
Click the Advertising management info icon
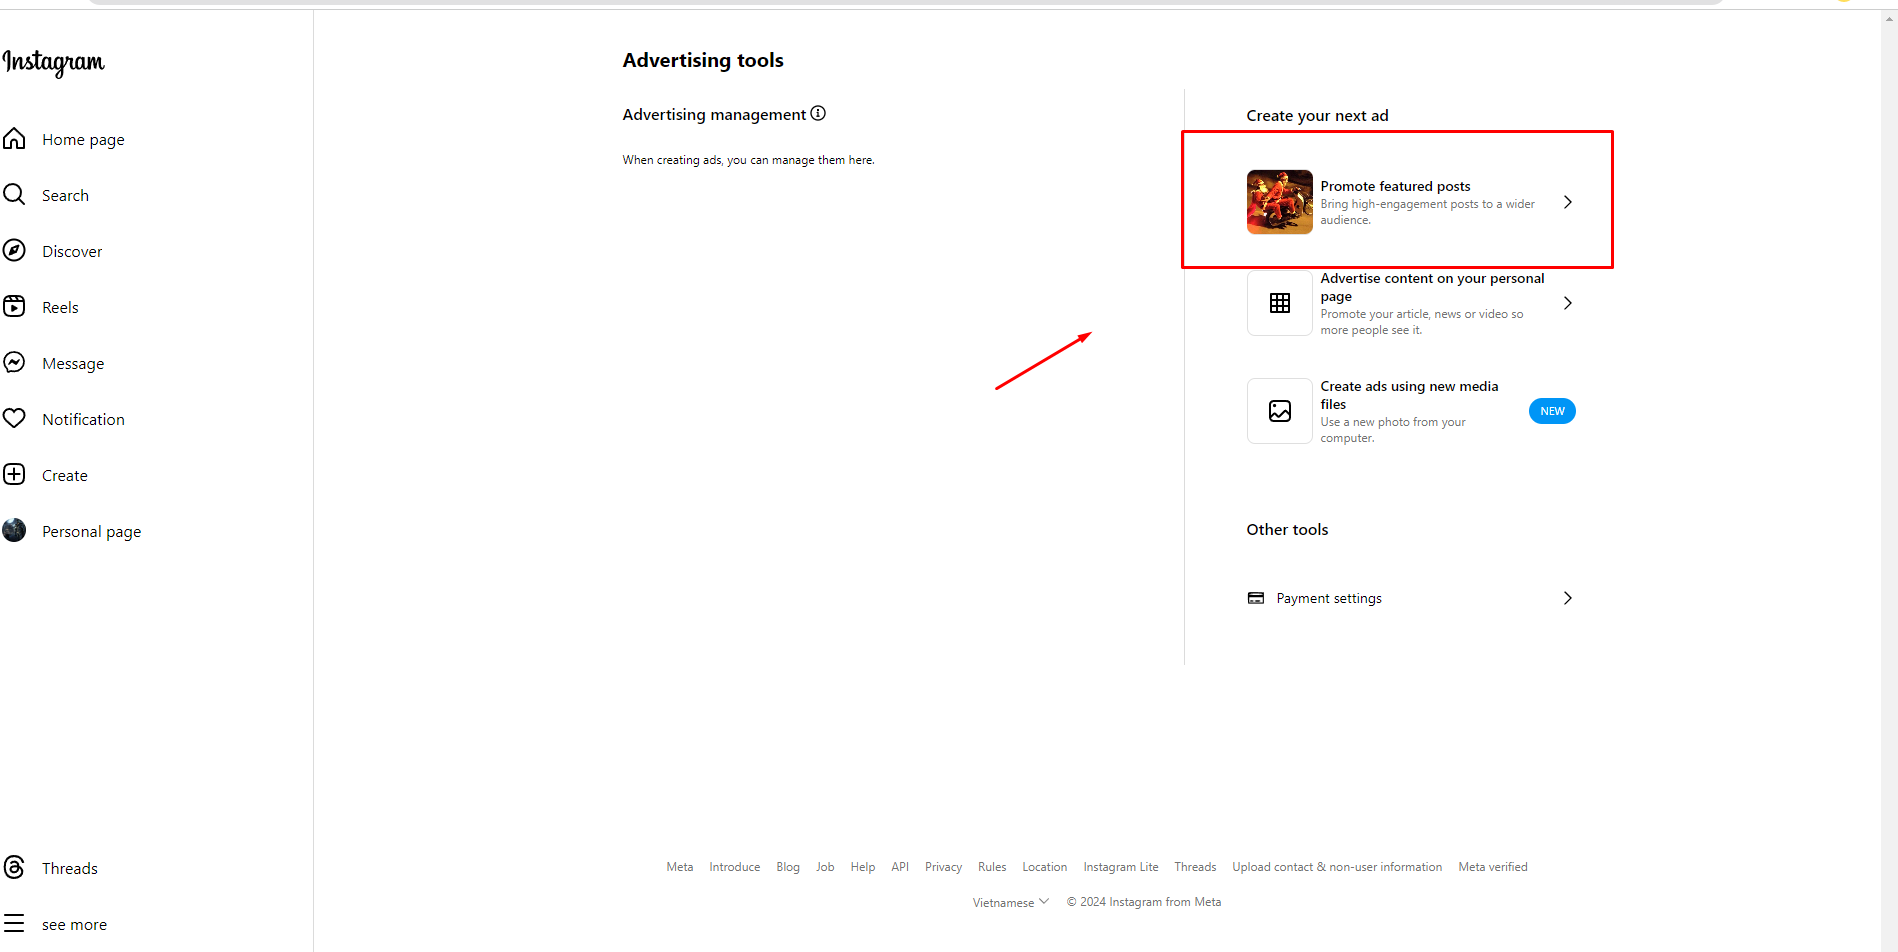[818, 113]
